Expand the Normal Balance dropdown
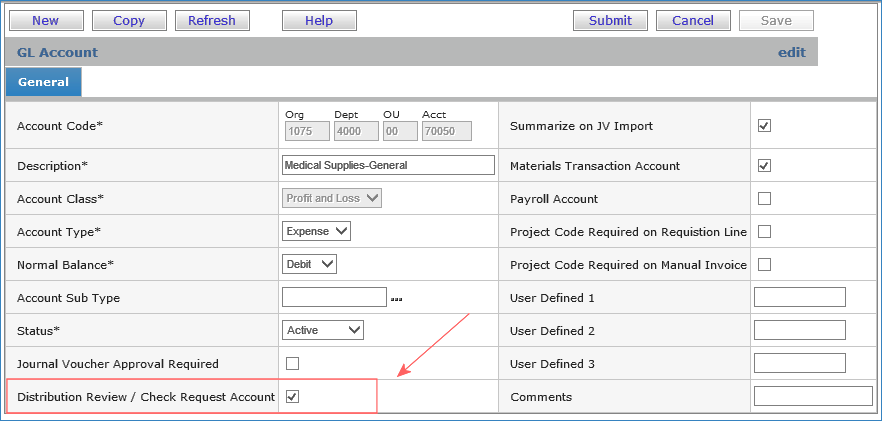882x421 pixels. click(310, 265)
